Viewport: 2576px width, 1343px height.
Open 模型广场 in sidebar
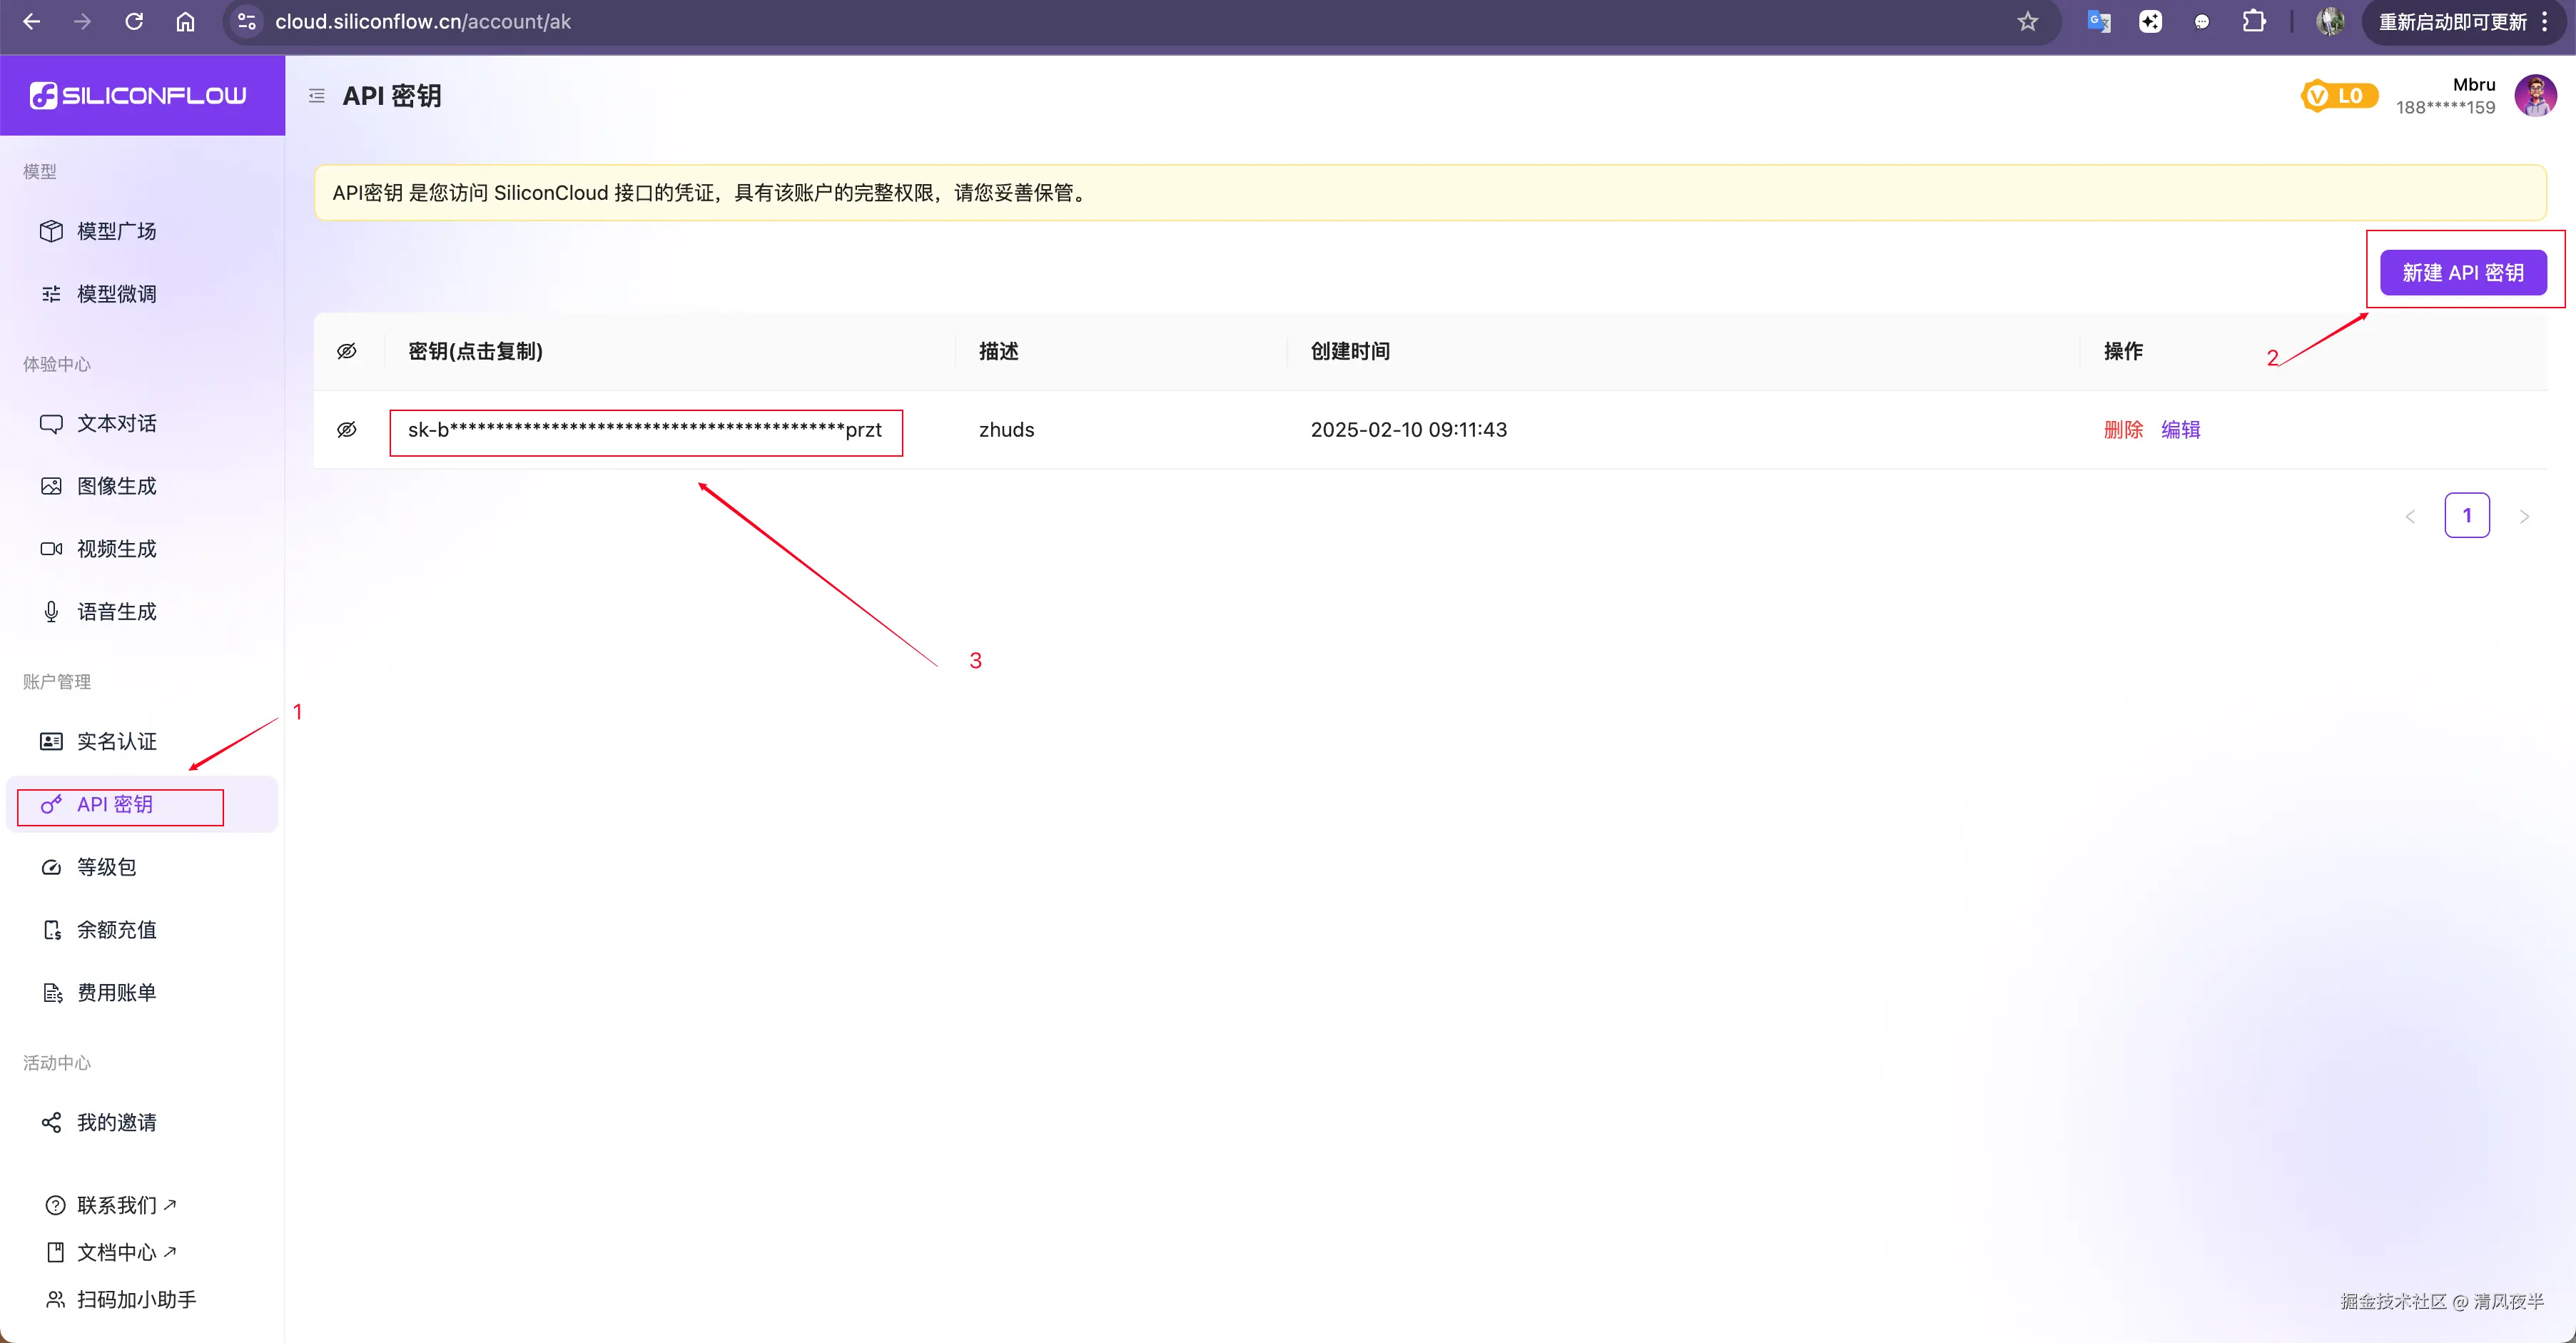(117, 231)
